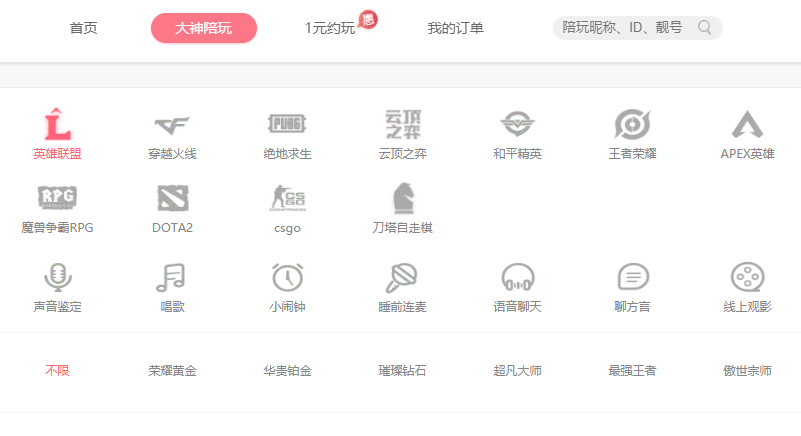Go to the 首页 tab
Viewport: 801px width, 436px height.
(x=84, y=28)
